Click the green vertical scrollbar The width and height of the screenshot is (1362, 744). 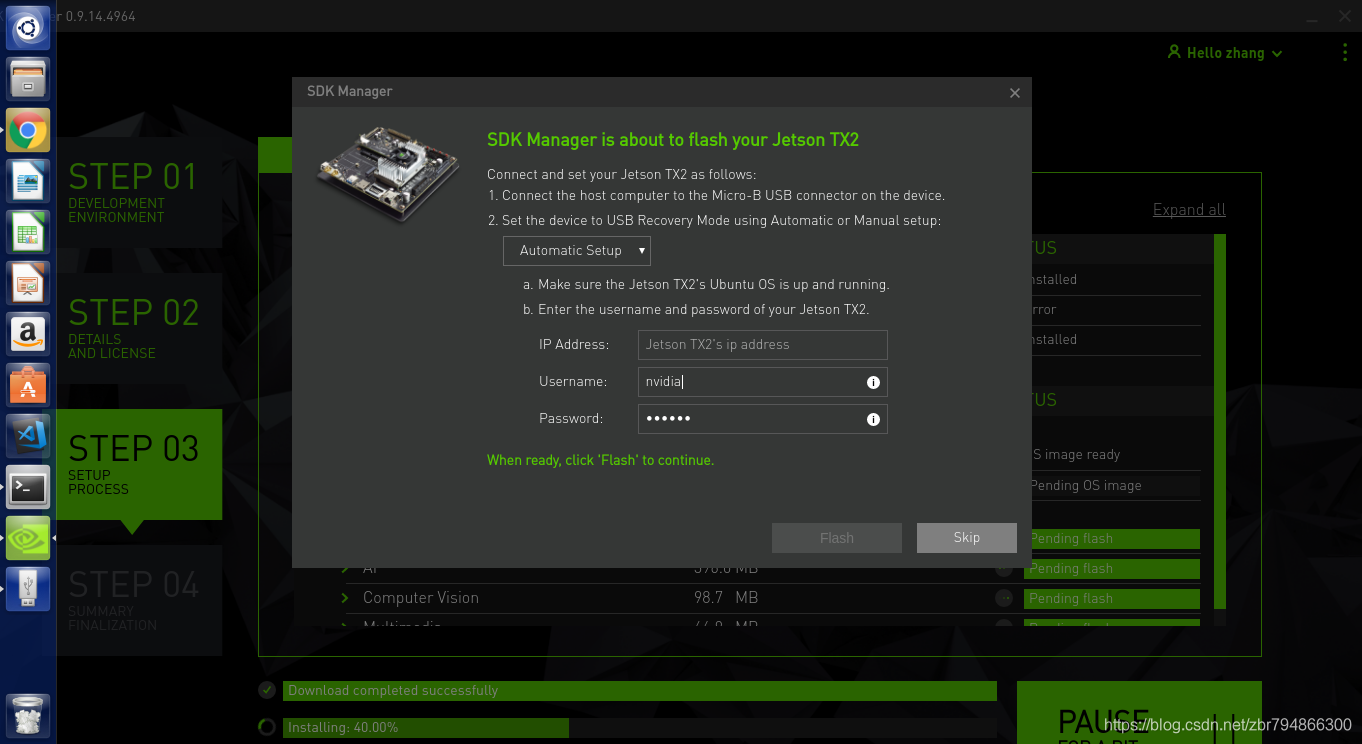[1220, 420]
